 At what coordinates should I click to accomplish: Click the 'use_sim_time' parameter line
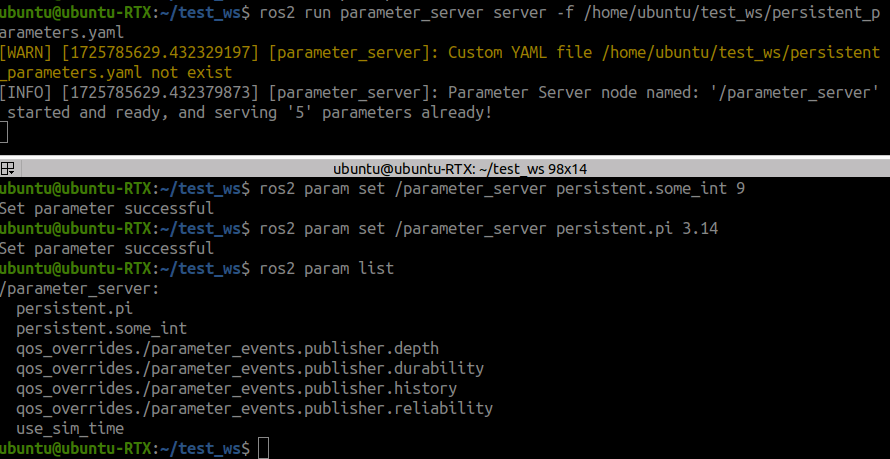tap(70, 428)
